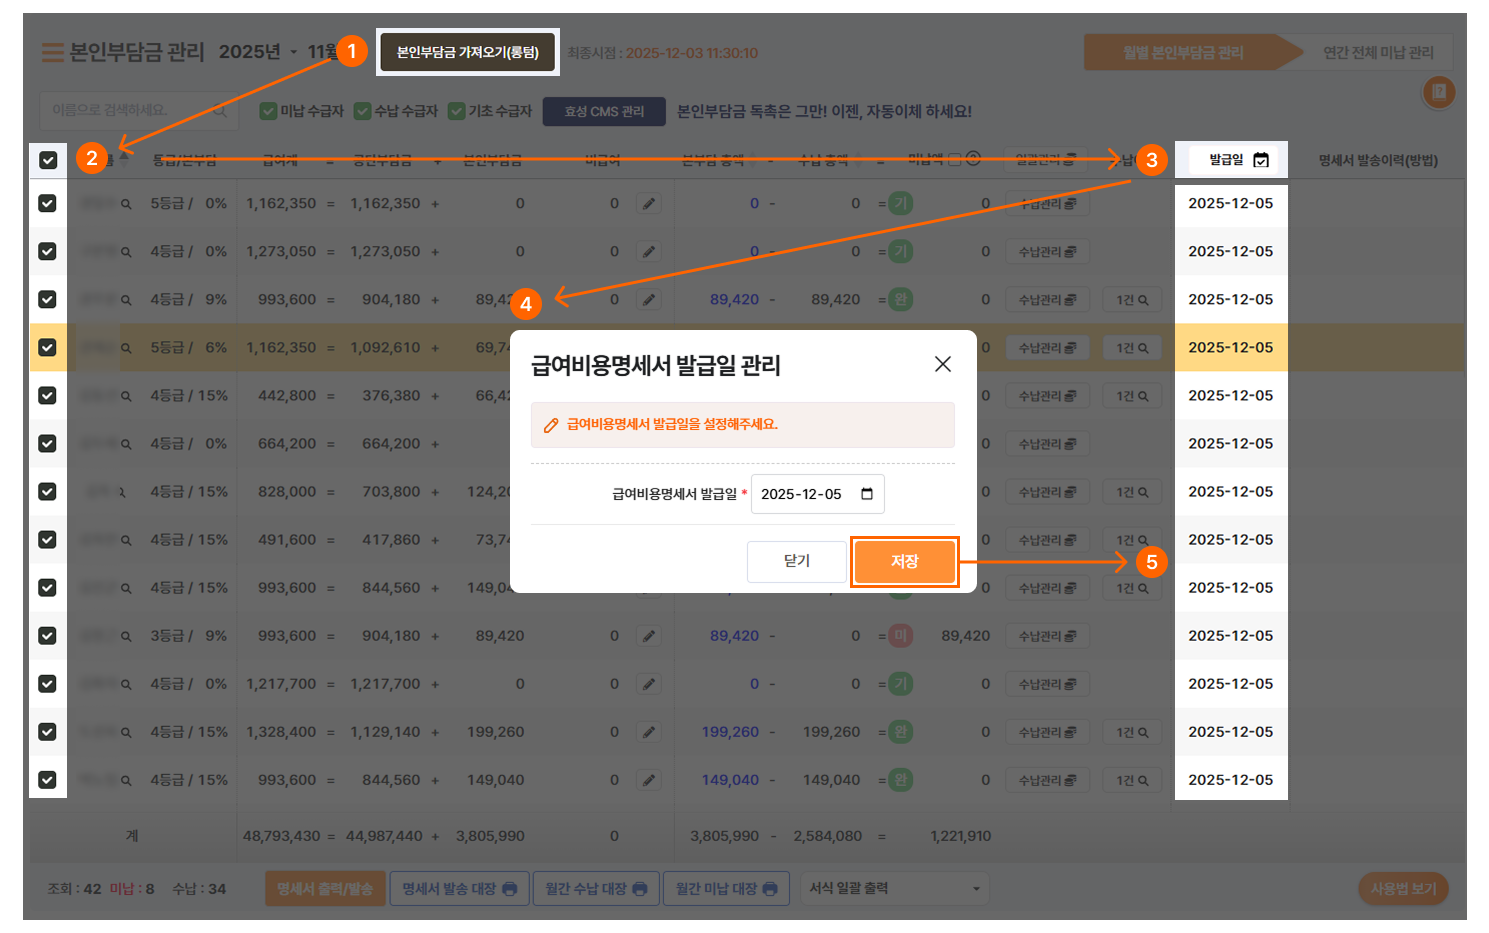Open the 서식 일괄 출력 dropdown

[x=894, y=889]
